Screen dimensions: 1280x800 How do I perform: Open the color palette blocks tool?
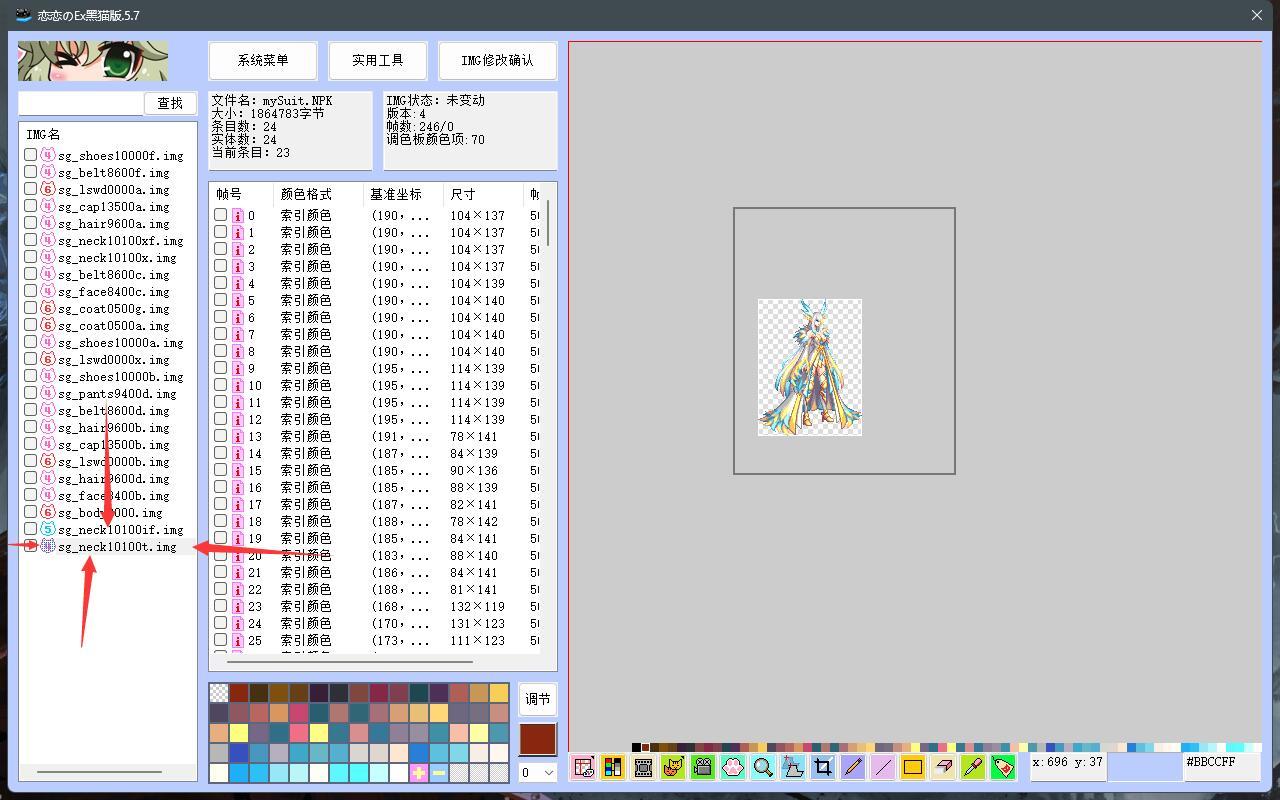coord(613,767)
